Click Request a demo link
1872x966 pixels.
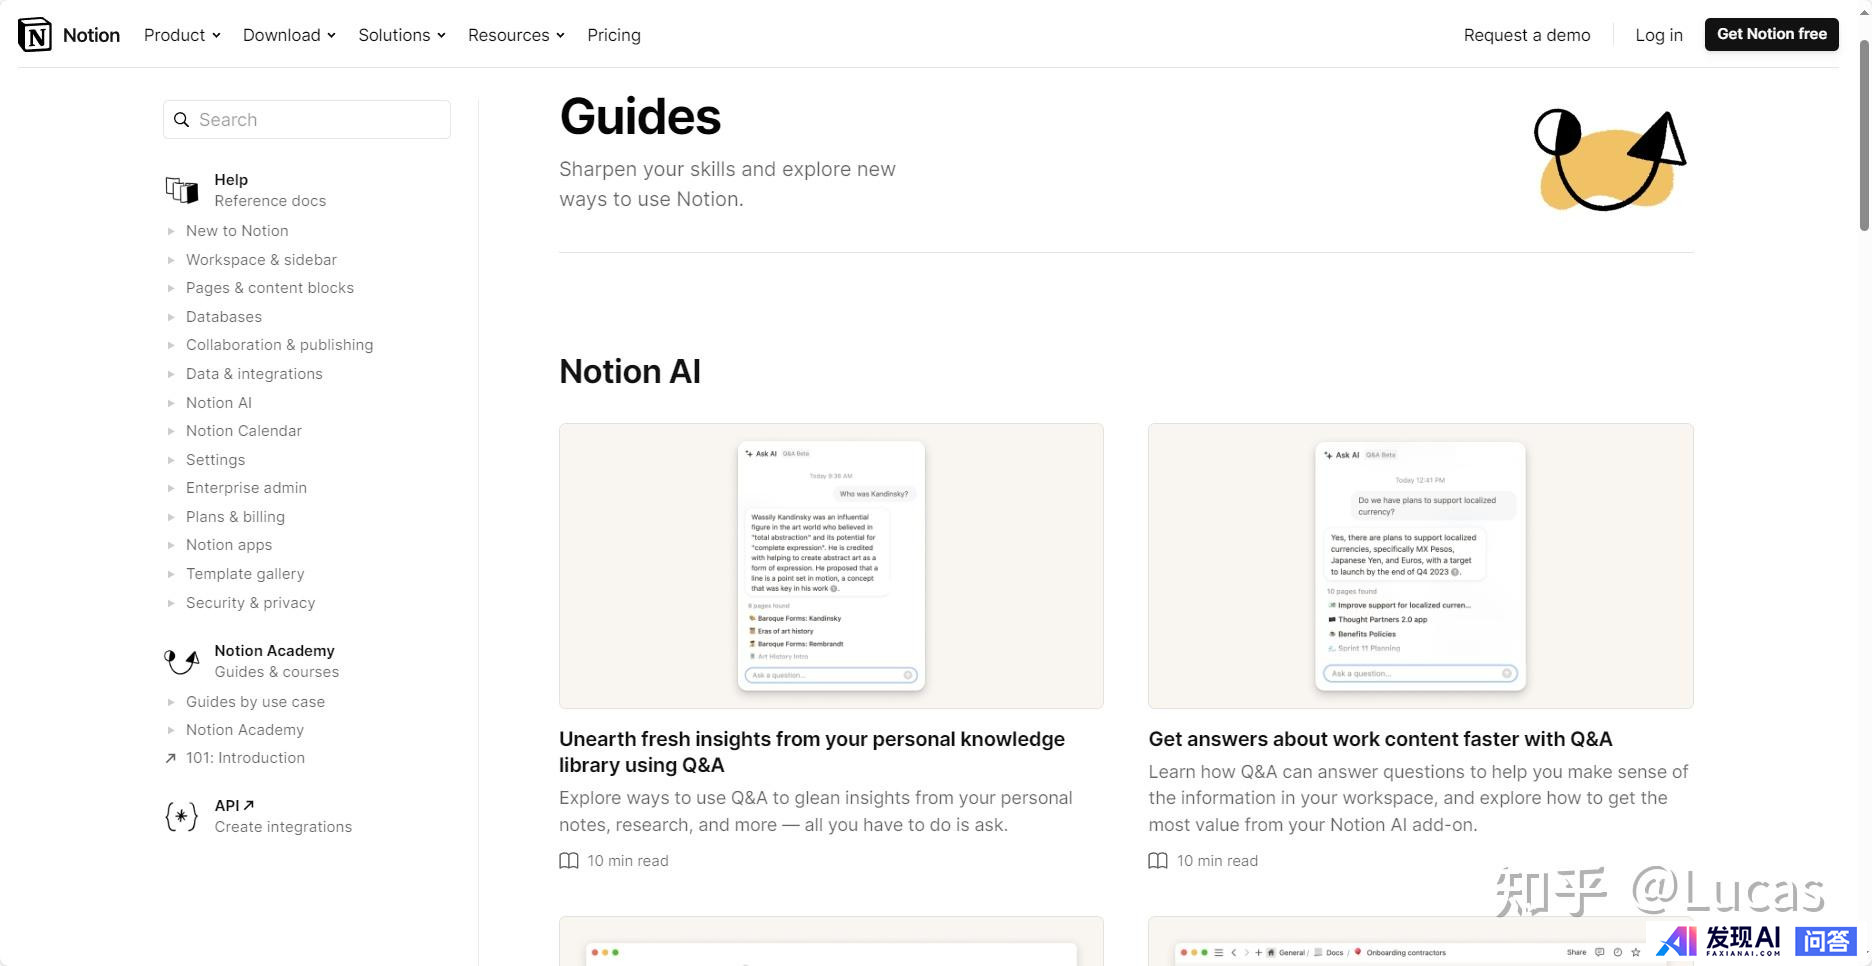coord(1527,35)
